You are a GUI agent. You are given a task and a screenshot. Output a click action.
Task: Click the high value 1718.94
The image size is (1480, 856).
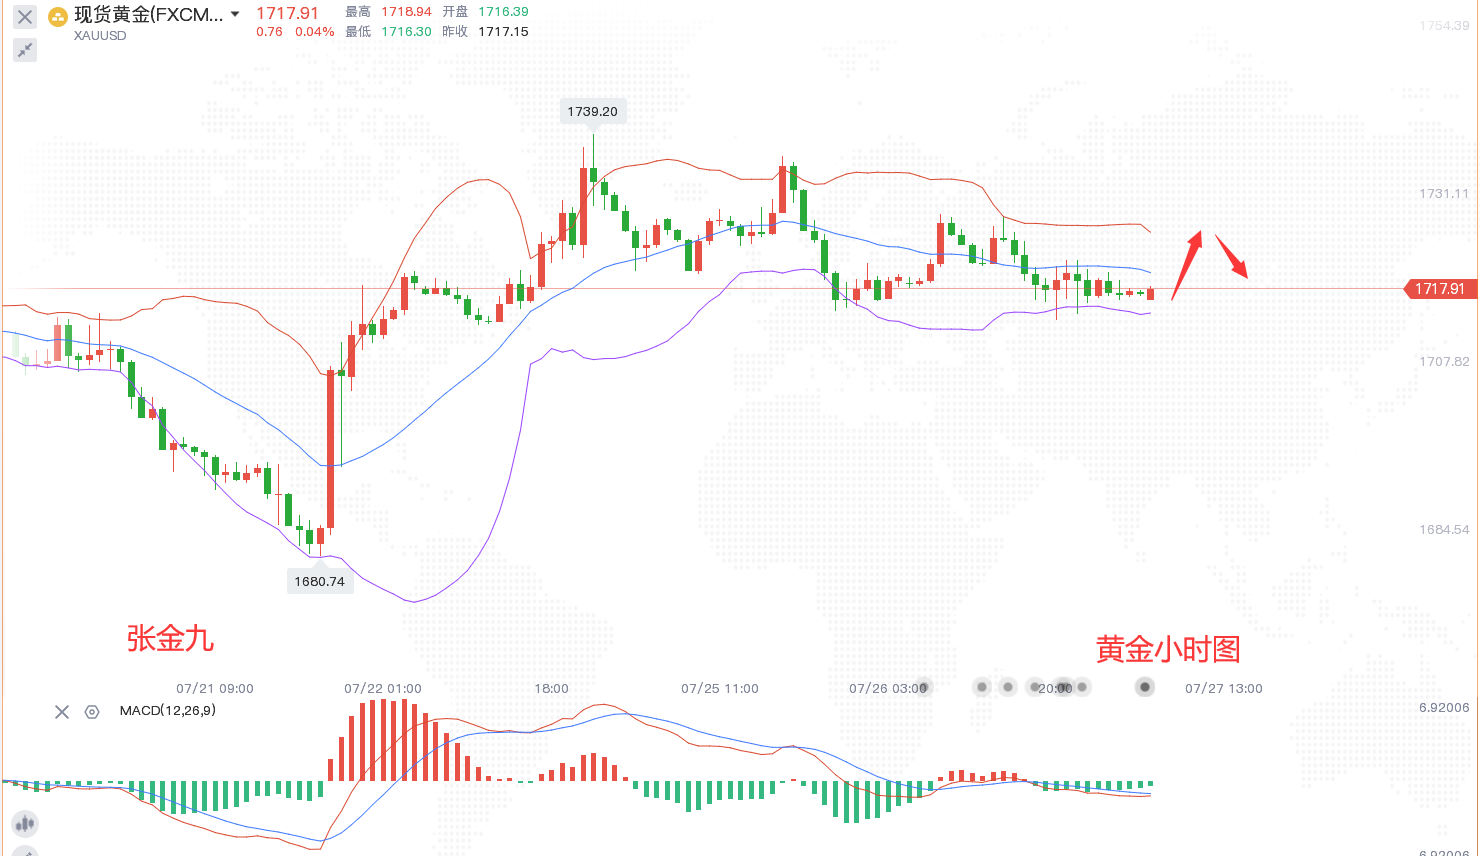pyautogui.click(x=406, y=12)
